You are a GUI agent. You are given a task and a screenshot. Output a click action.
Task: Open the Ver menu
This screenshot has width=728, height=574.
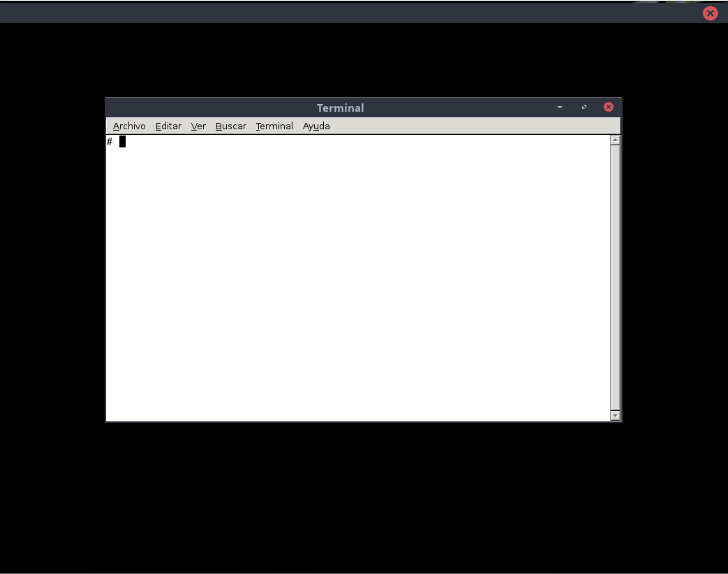coord(198,126)
